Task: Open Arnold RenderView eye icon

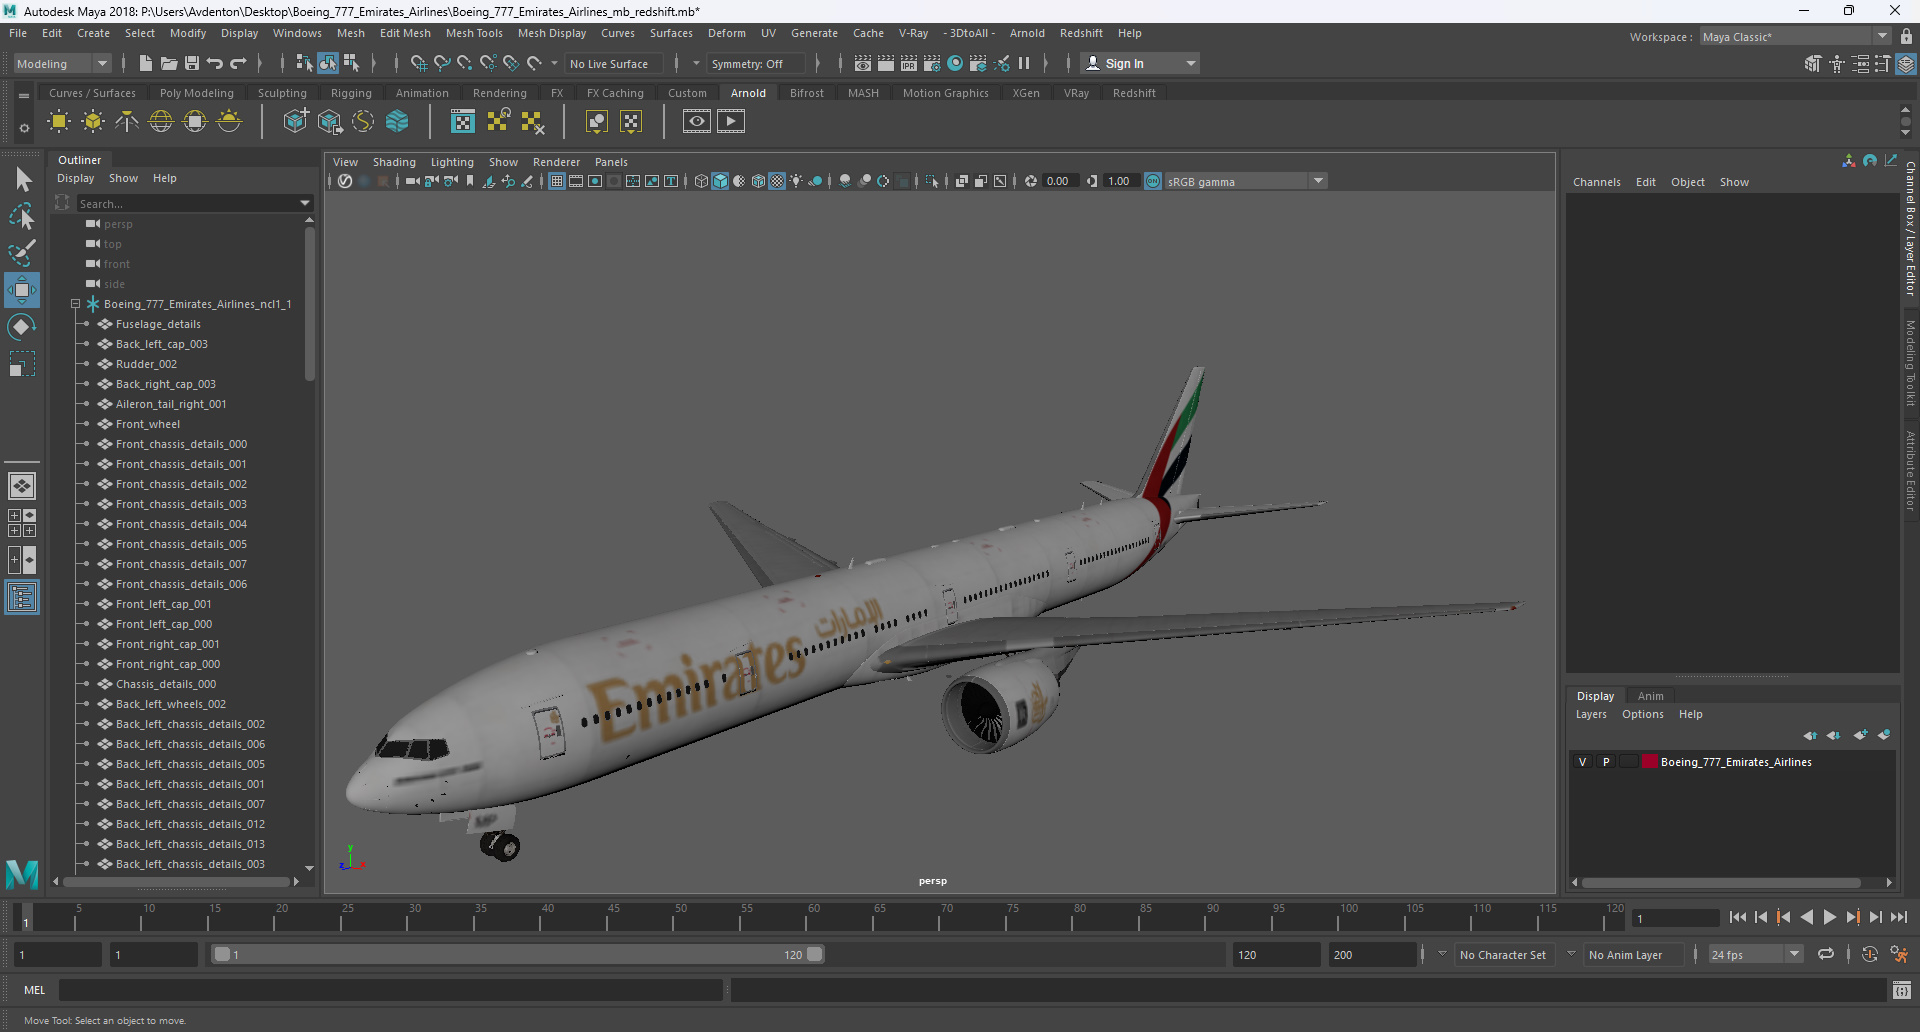Action: [697, 122]
